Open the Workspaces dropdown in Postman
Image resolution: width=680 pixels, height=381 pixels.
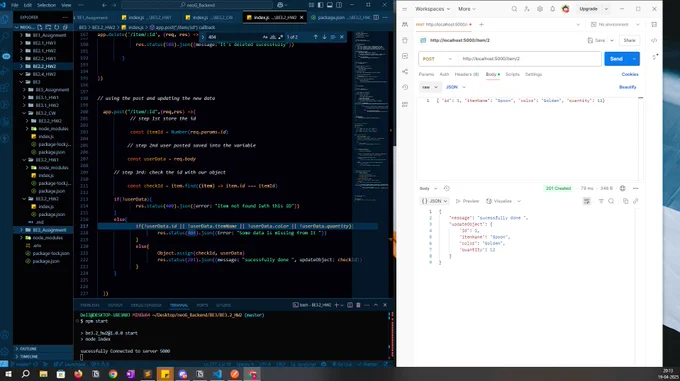(432, 9)
